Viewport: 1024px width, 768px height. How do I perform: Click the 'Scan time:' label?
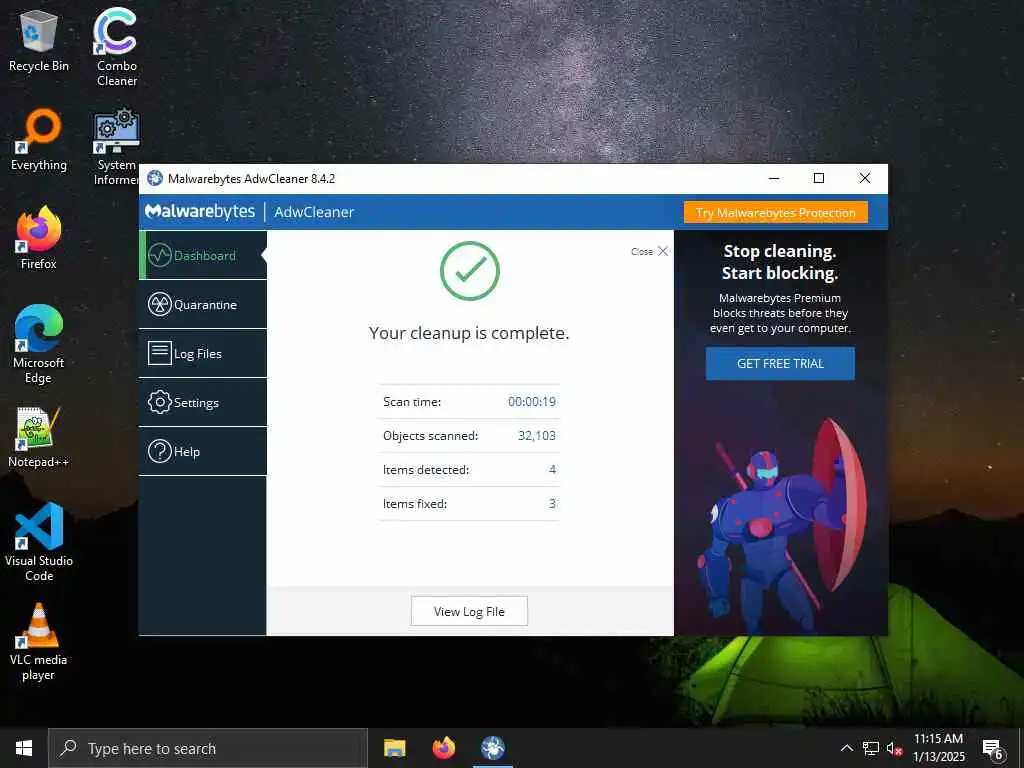coord(412,402)
